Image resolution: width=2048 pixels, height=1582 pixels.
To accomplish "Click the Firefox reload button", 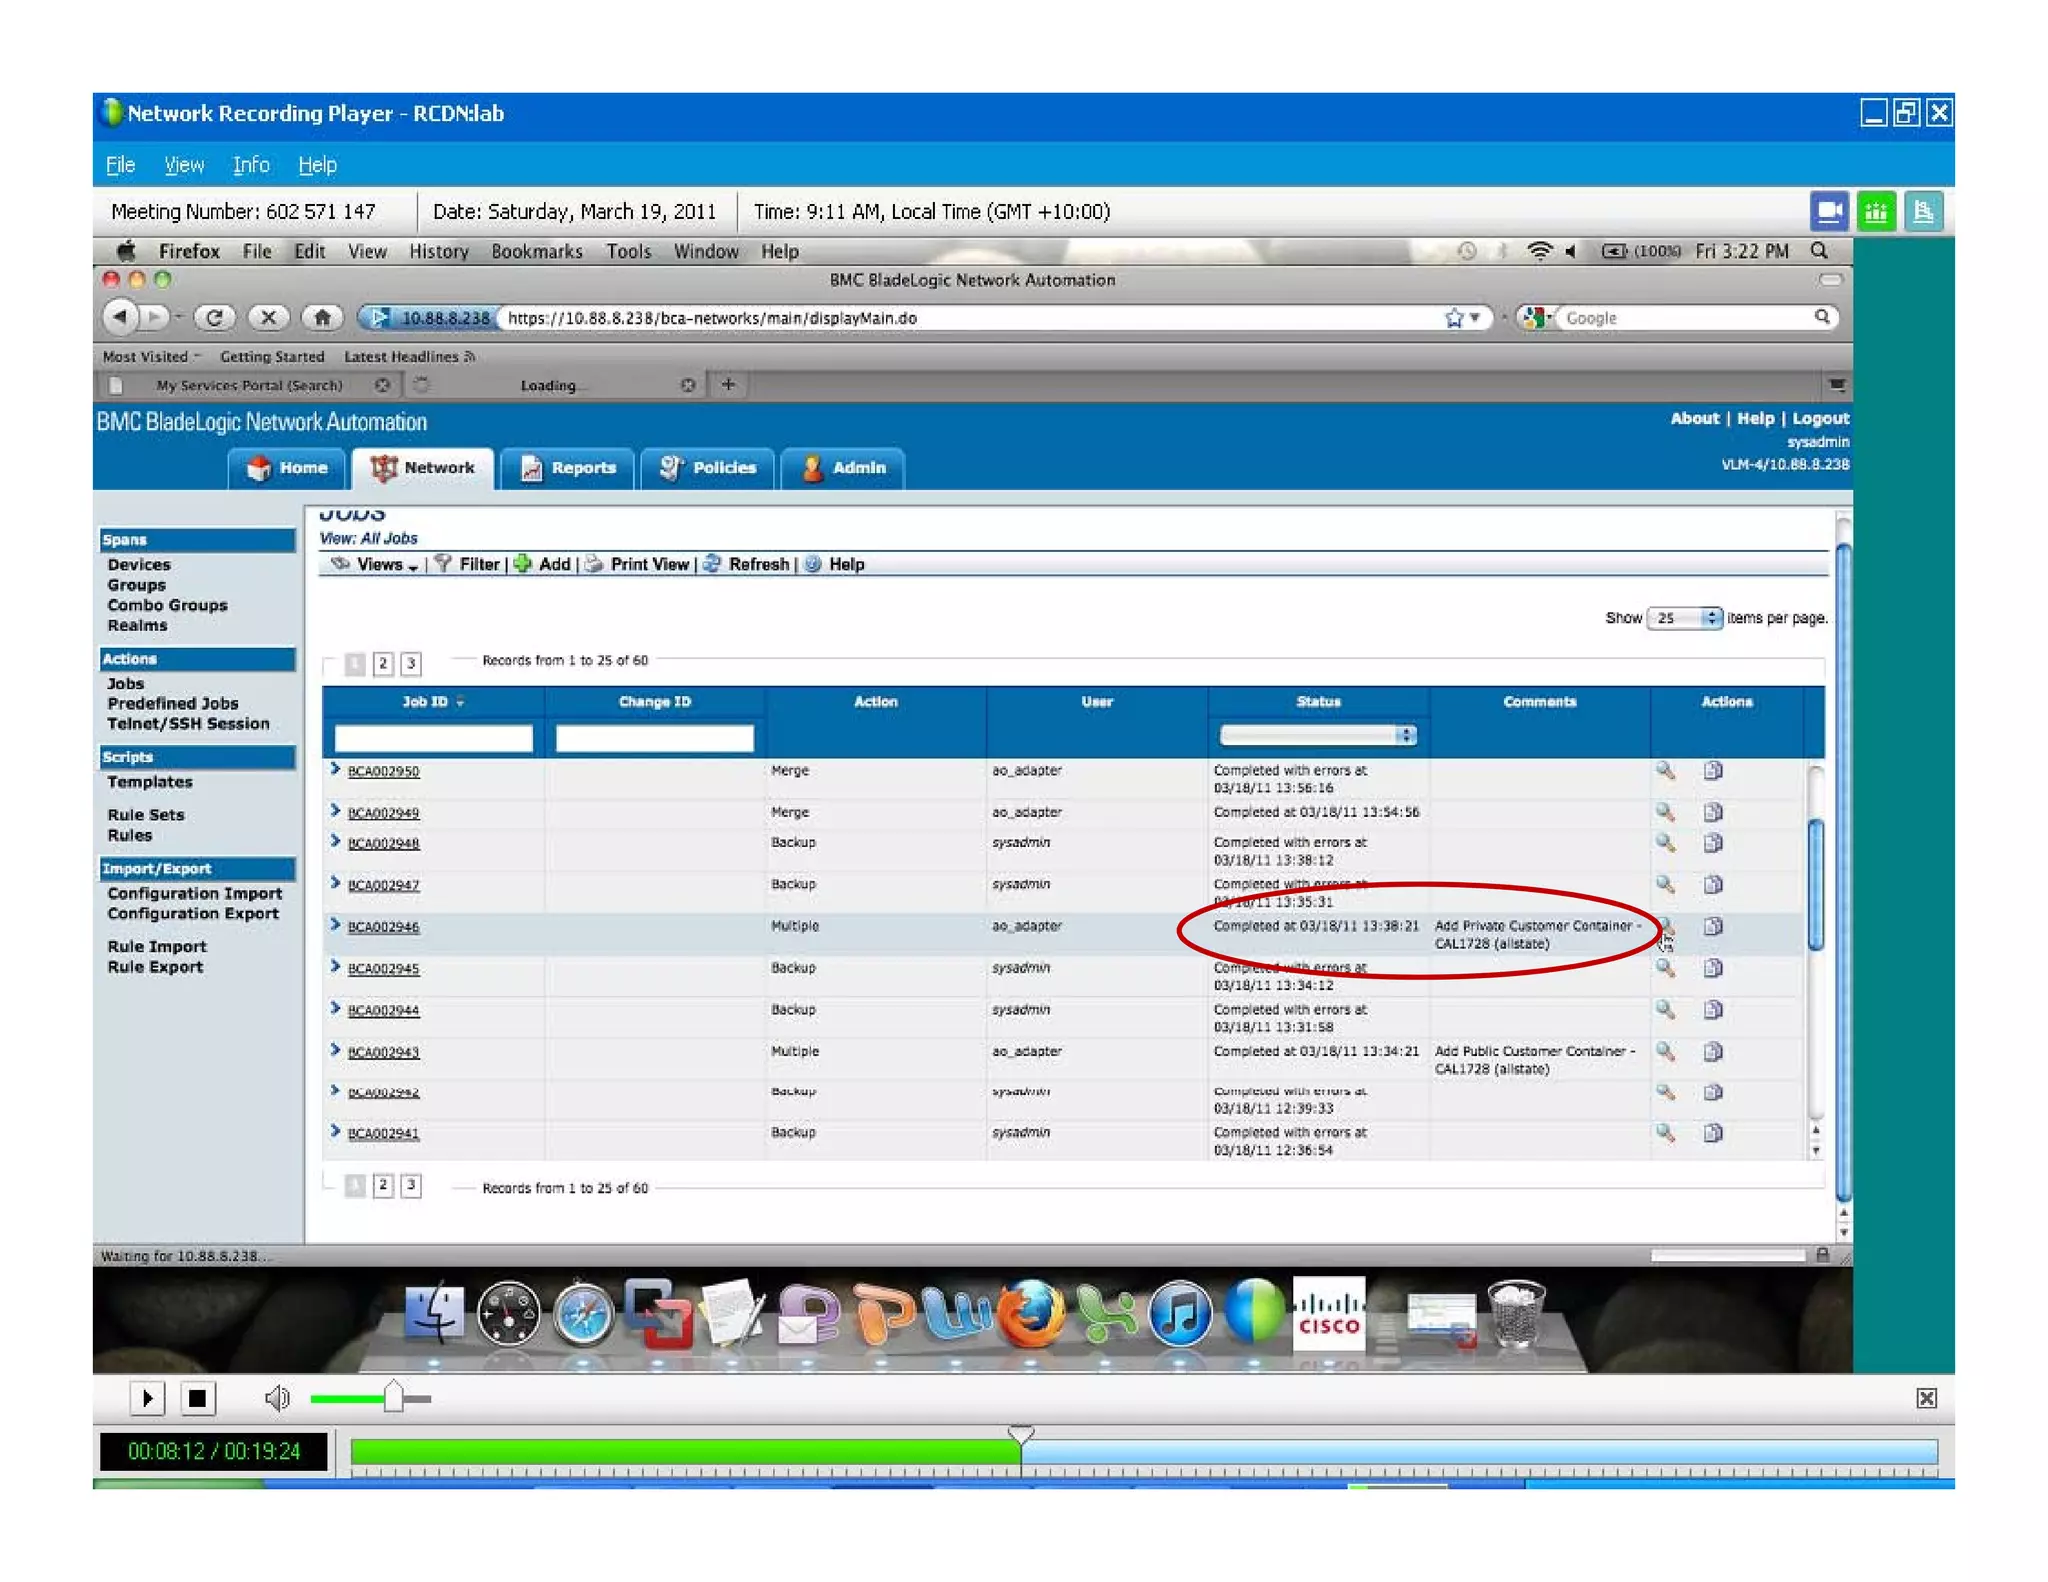I will 214,317.
